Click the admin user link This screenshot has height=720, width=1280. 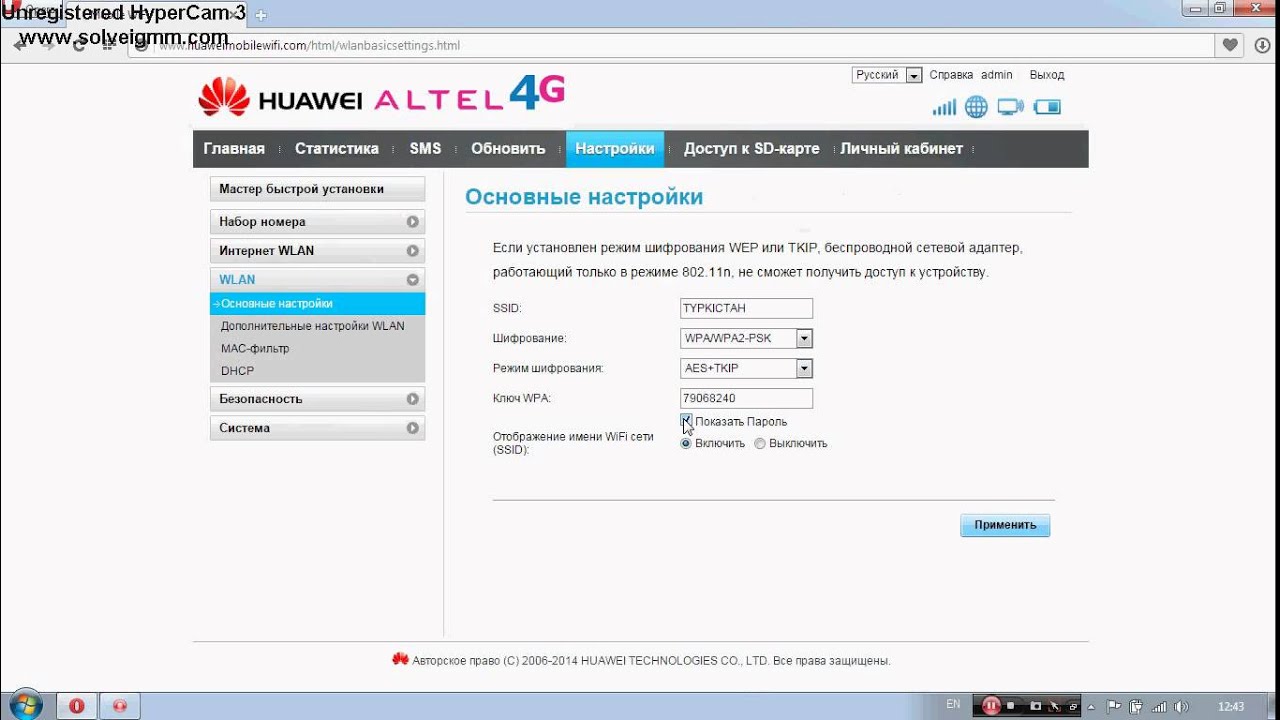[x=997, y=75]
